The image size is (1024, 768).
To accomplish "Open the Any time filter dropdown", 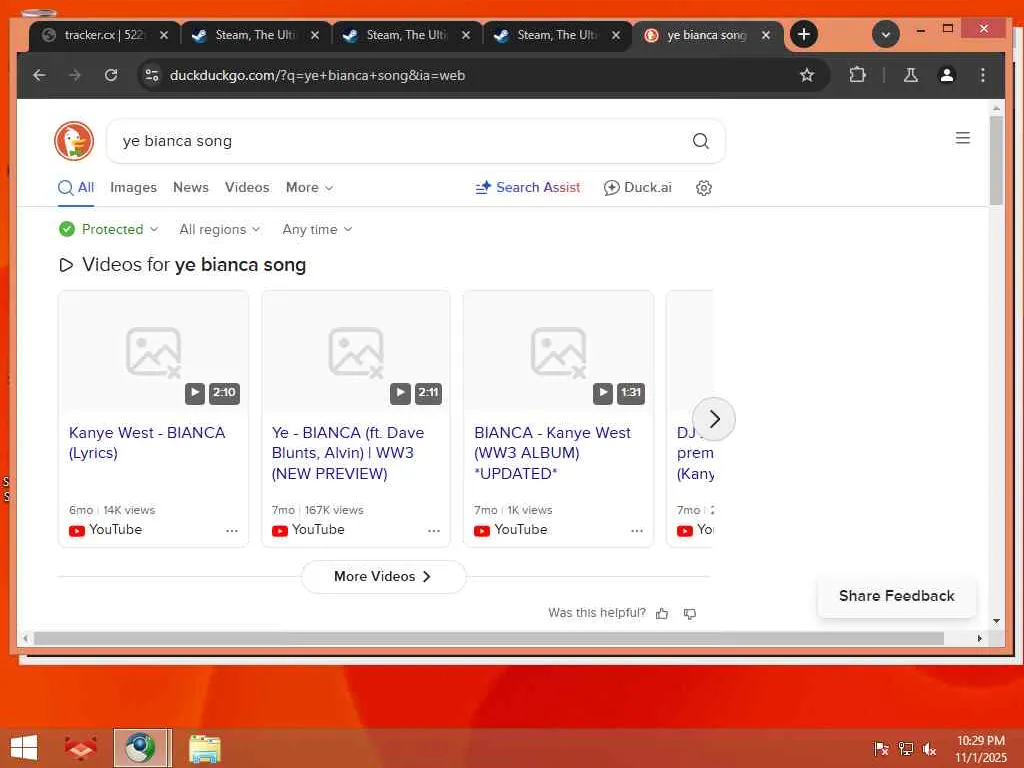I will tap(317, 229).
